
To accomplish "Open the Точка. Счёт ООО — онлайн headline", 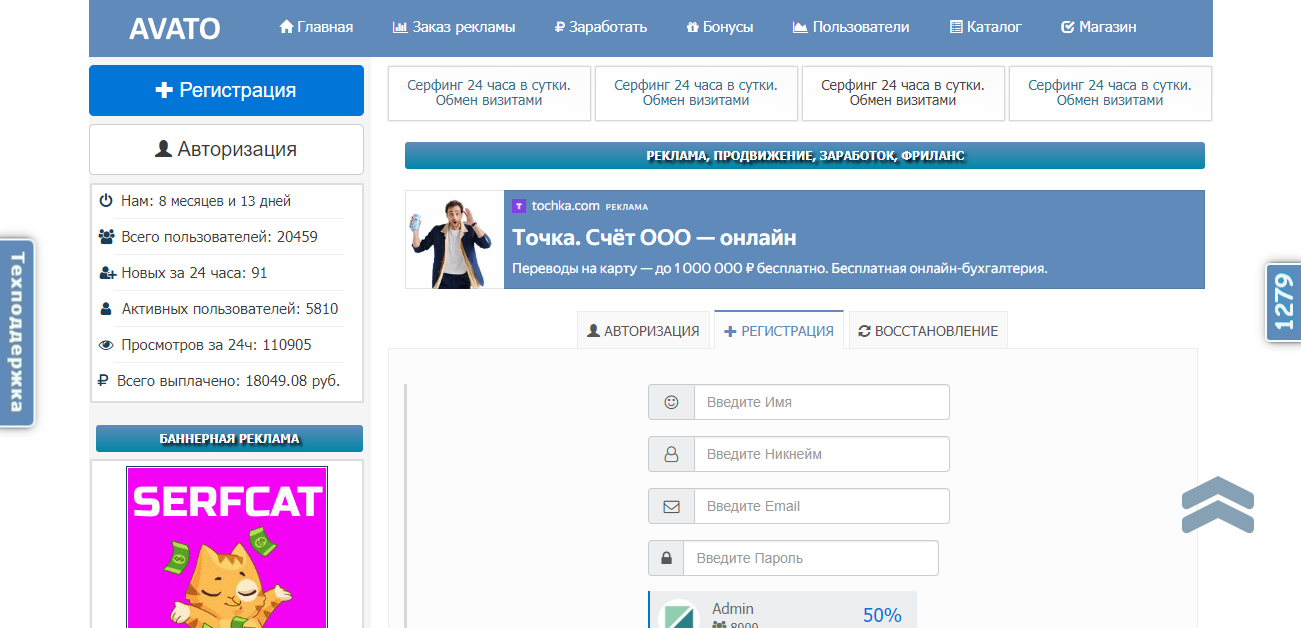I will coord(654,238).
